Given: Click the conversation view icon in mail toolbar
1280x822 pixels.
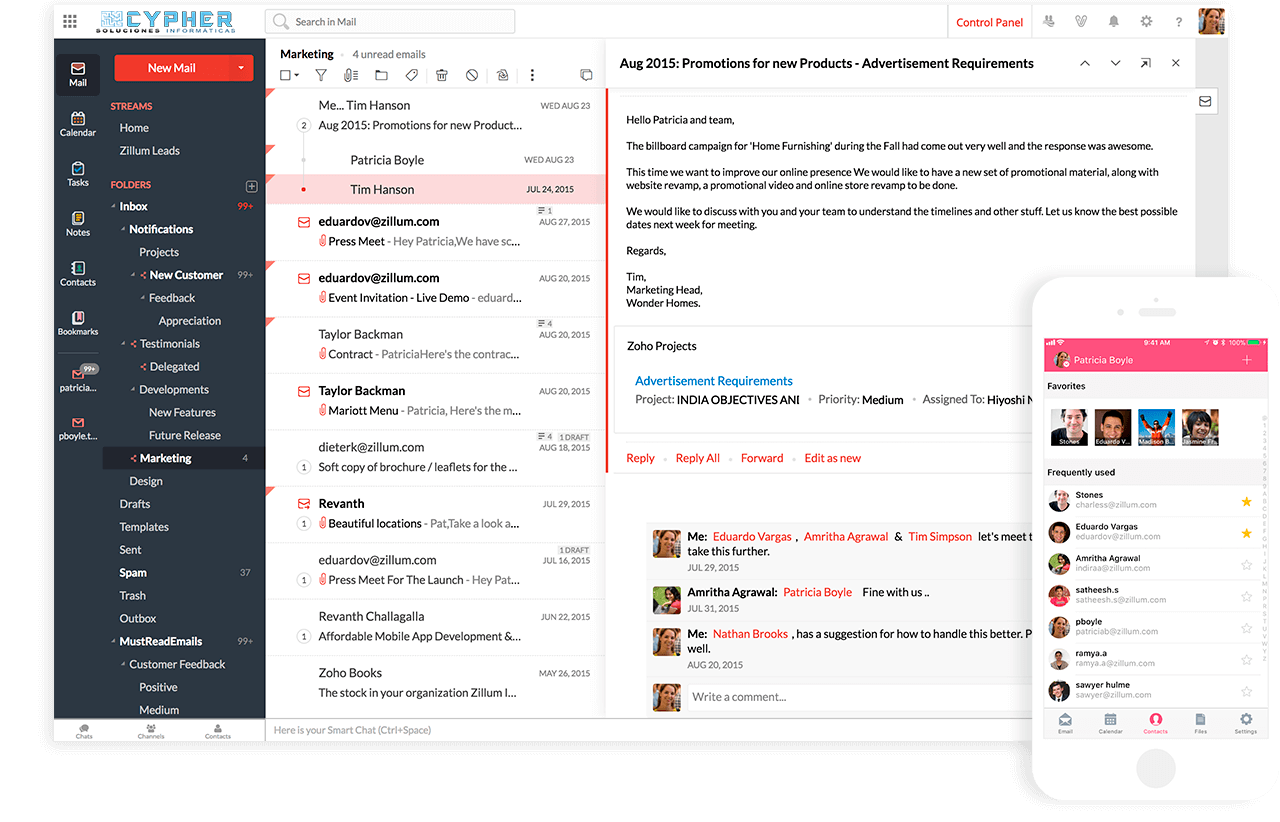Looking at the screenshot, I should coord(586,75).
